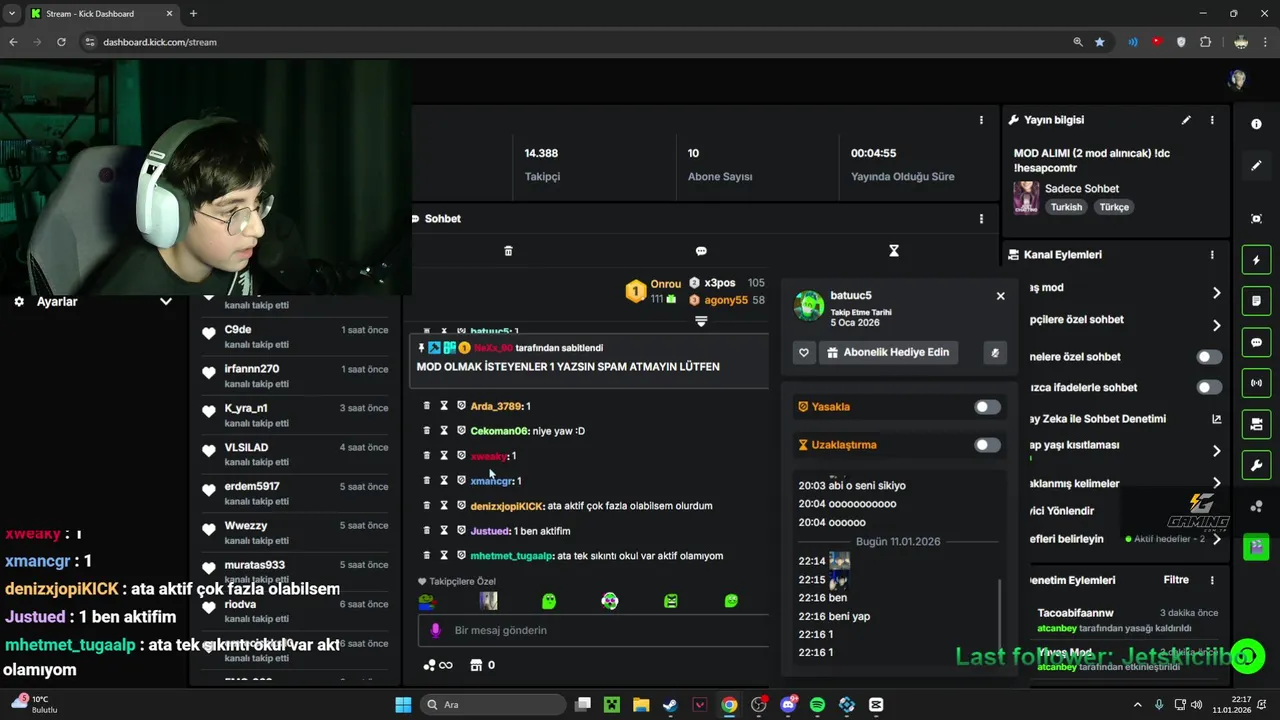This screenshot has width=1280, height=720.
Task: Open Discord from the taskbar
Action: click(788, 705)
